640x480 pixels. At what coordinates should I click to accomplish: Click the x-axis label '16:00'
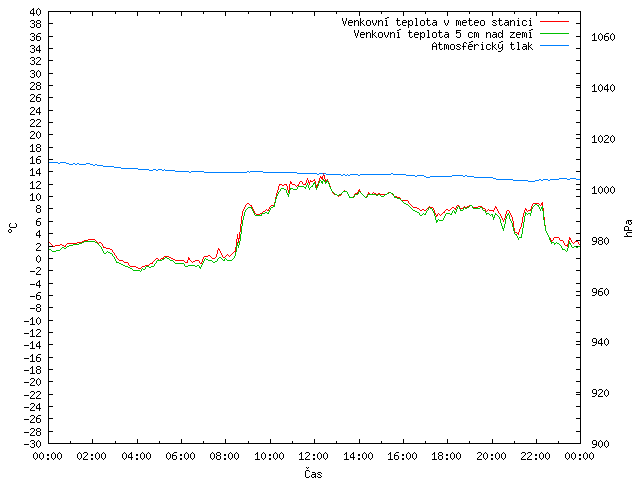click(402, 456)
